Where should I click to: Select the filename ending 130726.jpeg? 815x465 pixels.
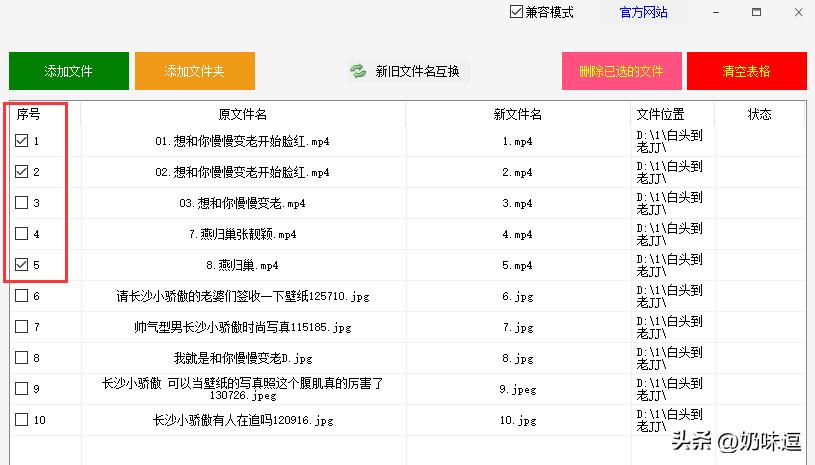243,389
